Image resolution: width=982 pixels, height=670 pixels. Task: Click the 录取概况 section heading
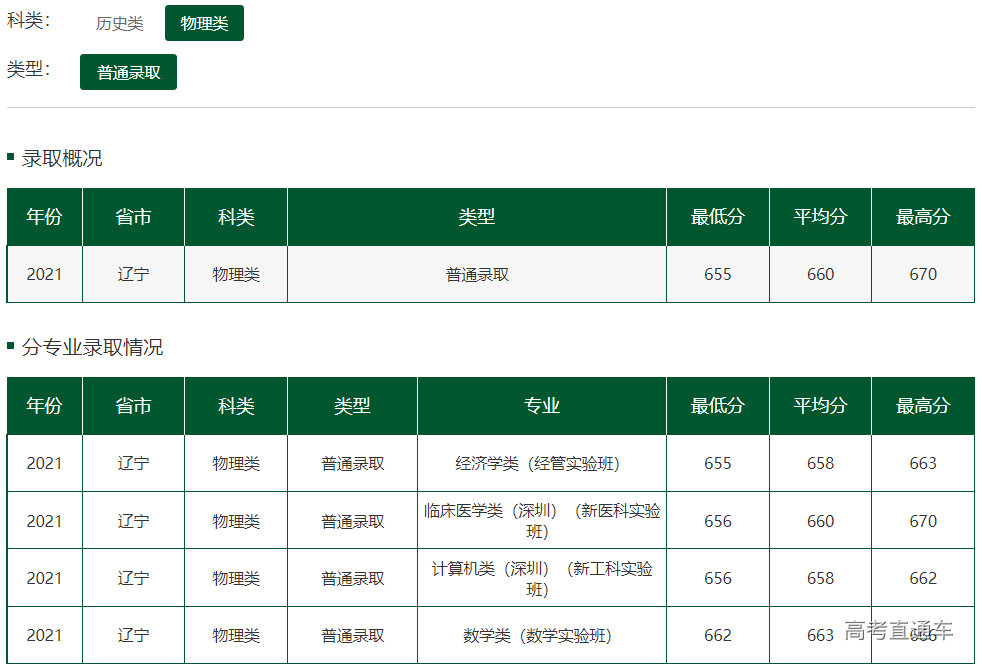[x=62, y=158]
